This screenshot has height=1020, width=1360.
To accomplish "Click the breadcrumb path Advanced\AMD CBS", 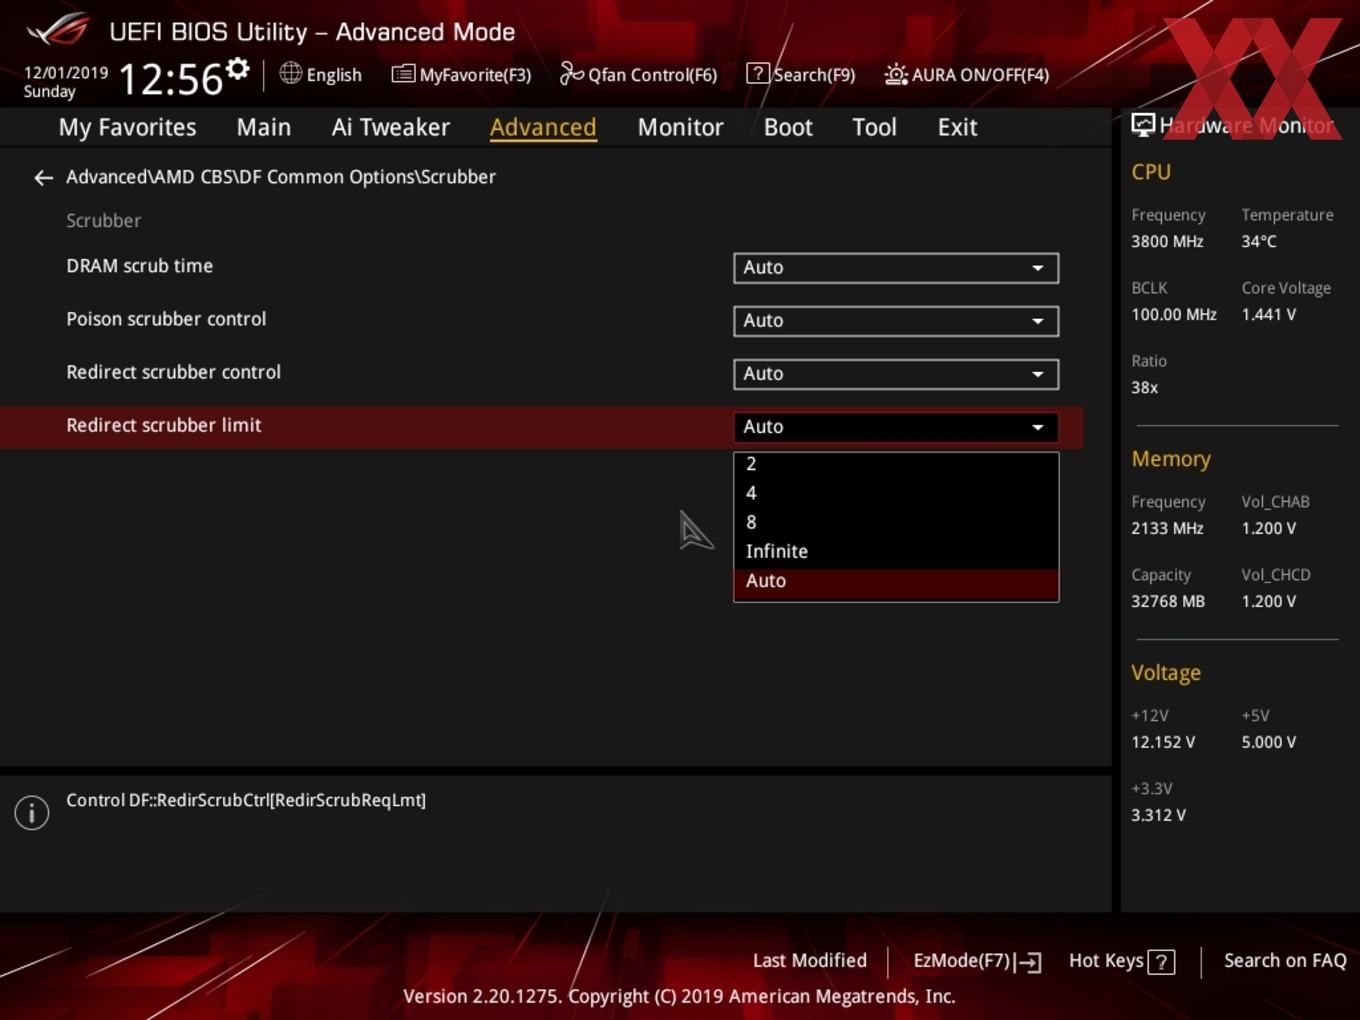I will 281,177.
